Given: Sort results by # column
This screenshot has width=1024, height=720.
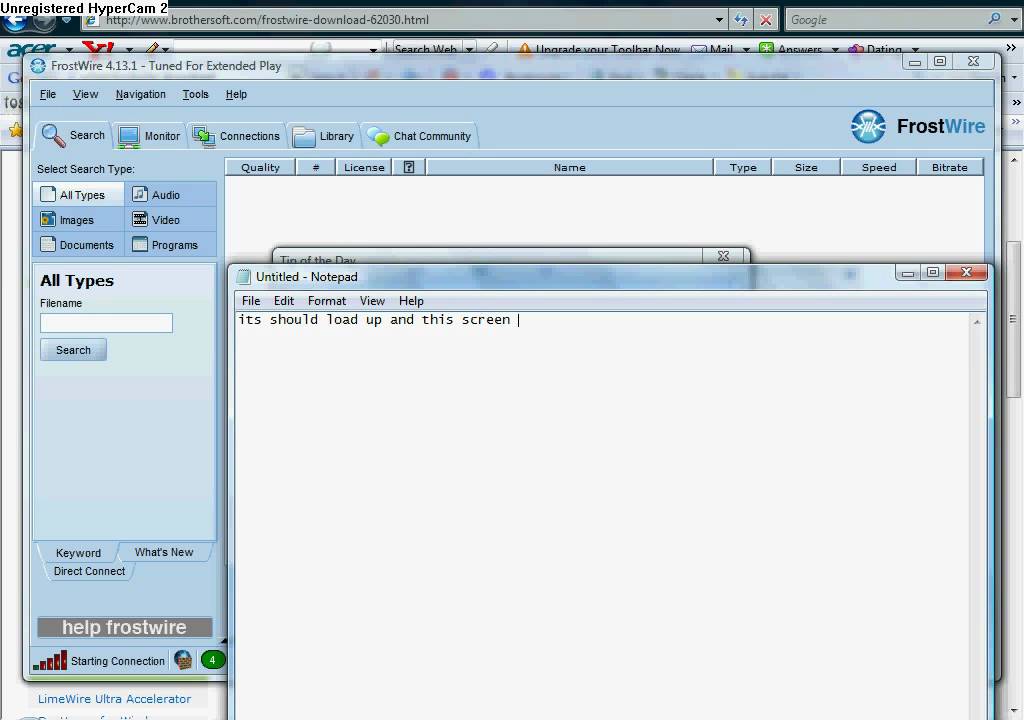Looking at the screenshot, I should (x=315, y=167).
